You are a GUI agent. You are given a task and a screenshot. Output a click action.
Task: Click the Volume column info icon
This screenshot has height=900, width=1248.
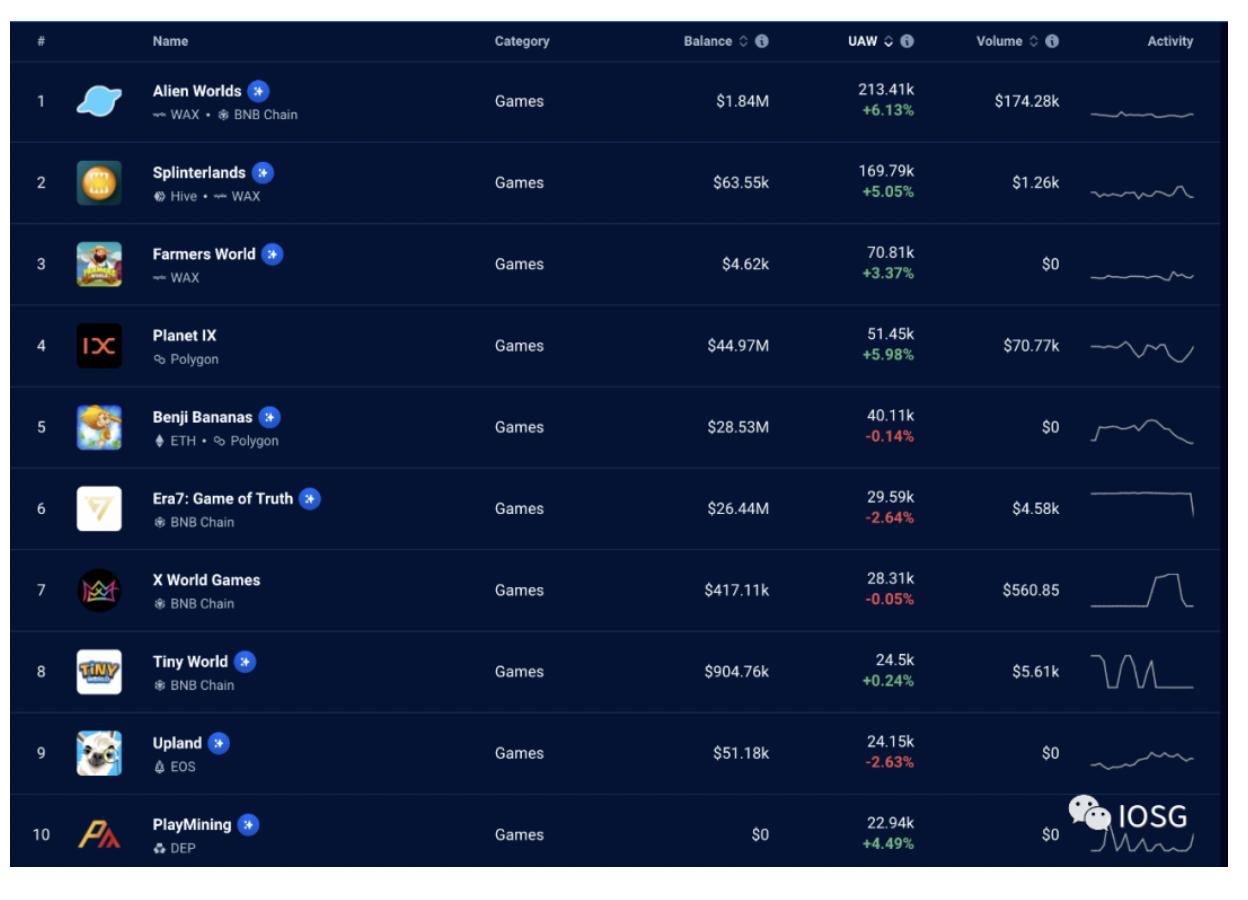coord(1052,41)
